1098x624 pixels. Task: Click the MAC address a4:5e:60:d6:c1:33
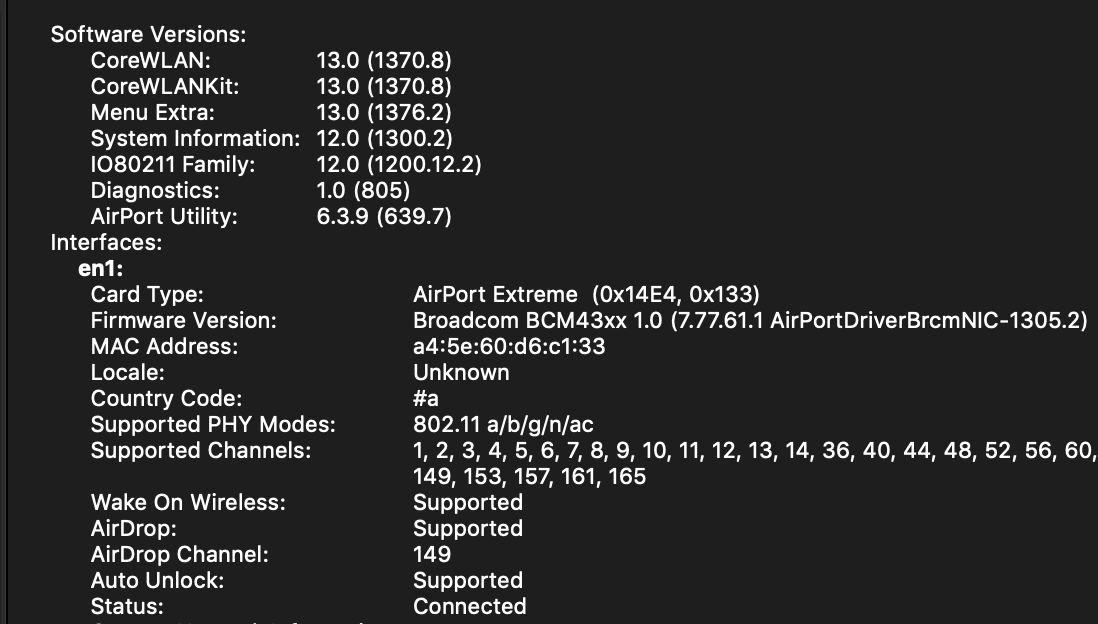[509, 346]
